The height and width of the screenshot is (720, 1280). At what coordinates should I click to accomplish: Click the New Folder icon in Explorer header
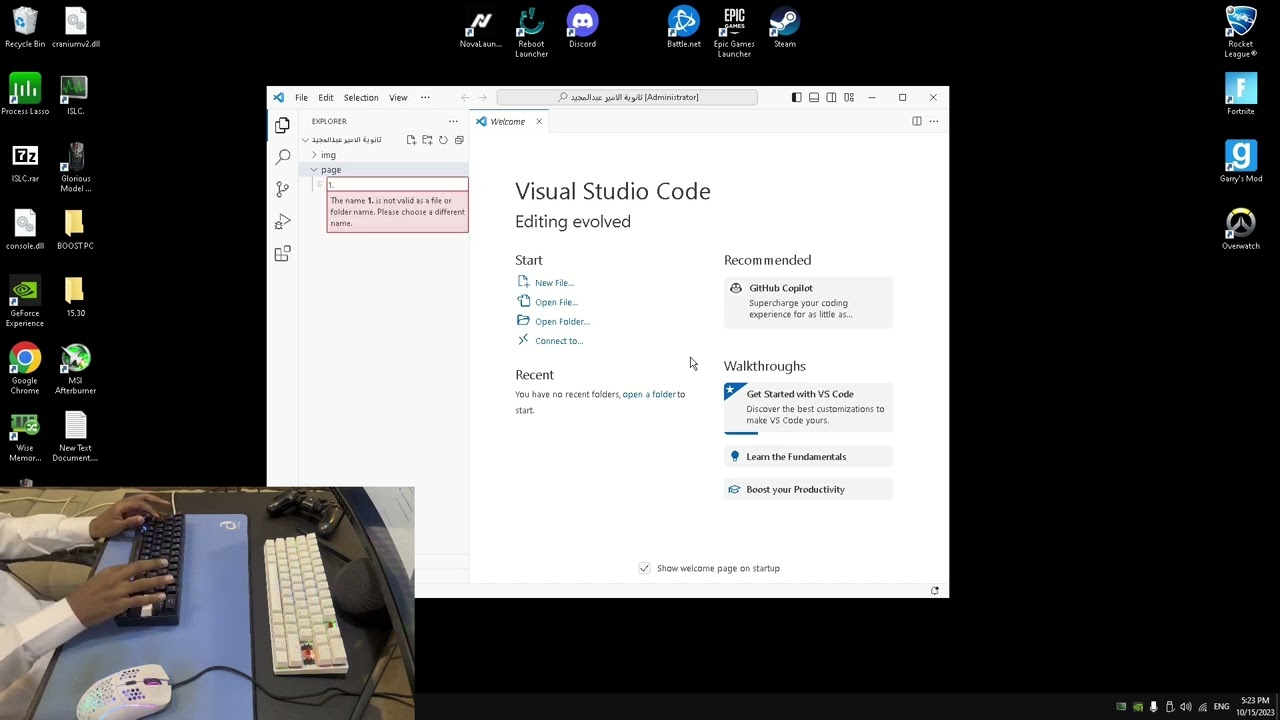tap(427, 140)
